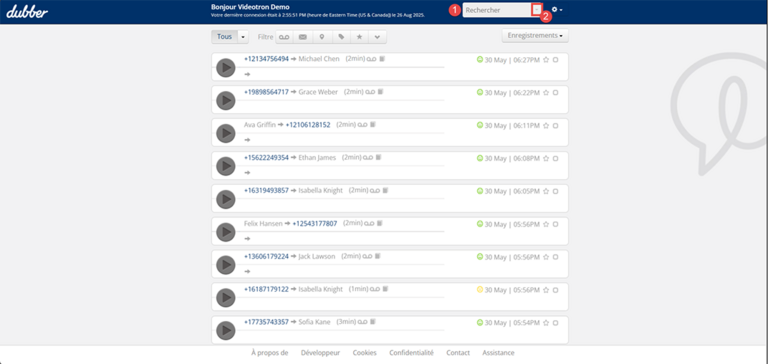The width and height of the screenshot is (768, 364).
Task: Play the Felix Hansen recording
Action: coord(225,232)
